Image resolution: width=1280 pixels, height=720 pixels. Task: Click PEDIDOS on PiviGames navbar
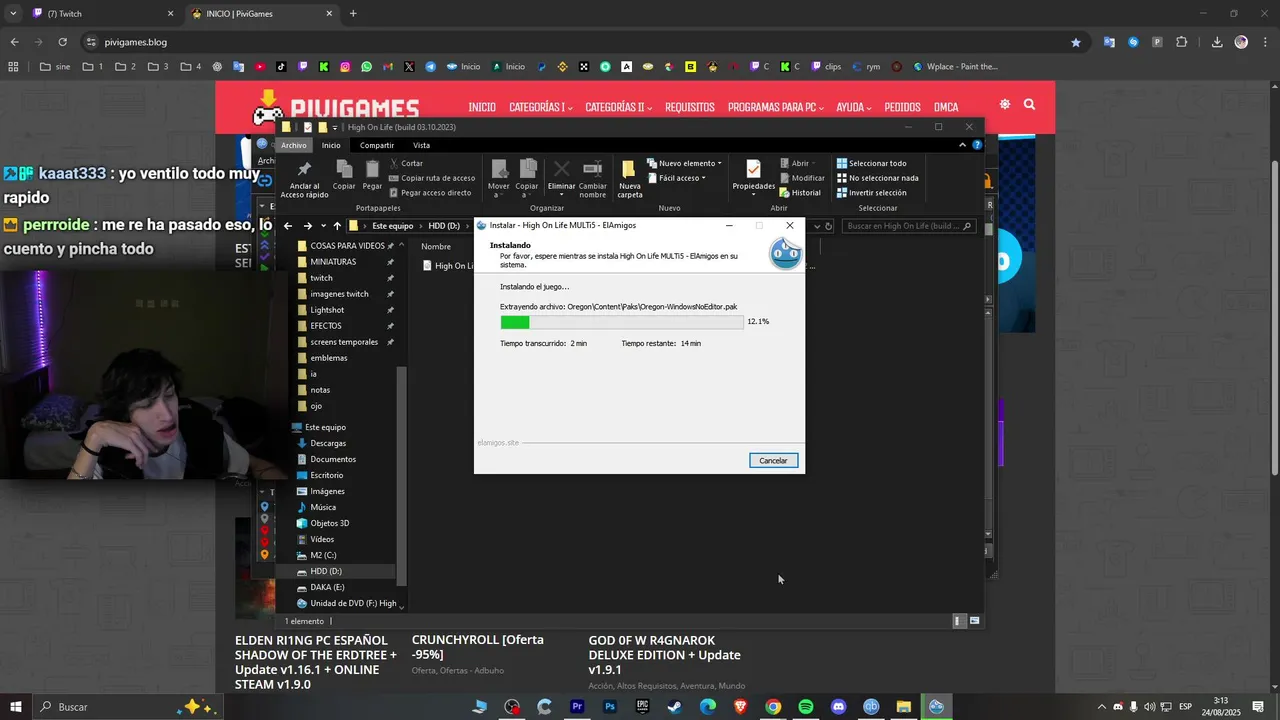902,107
